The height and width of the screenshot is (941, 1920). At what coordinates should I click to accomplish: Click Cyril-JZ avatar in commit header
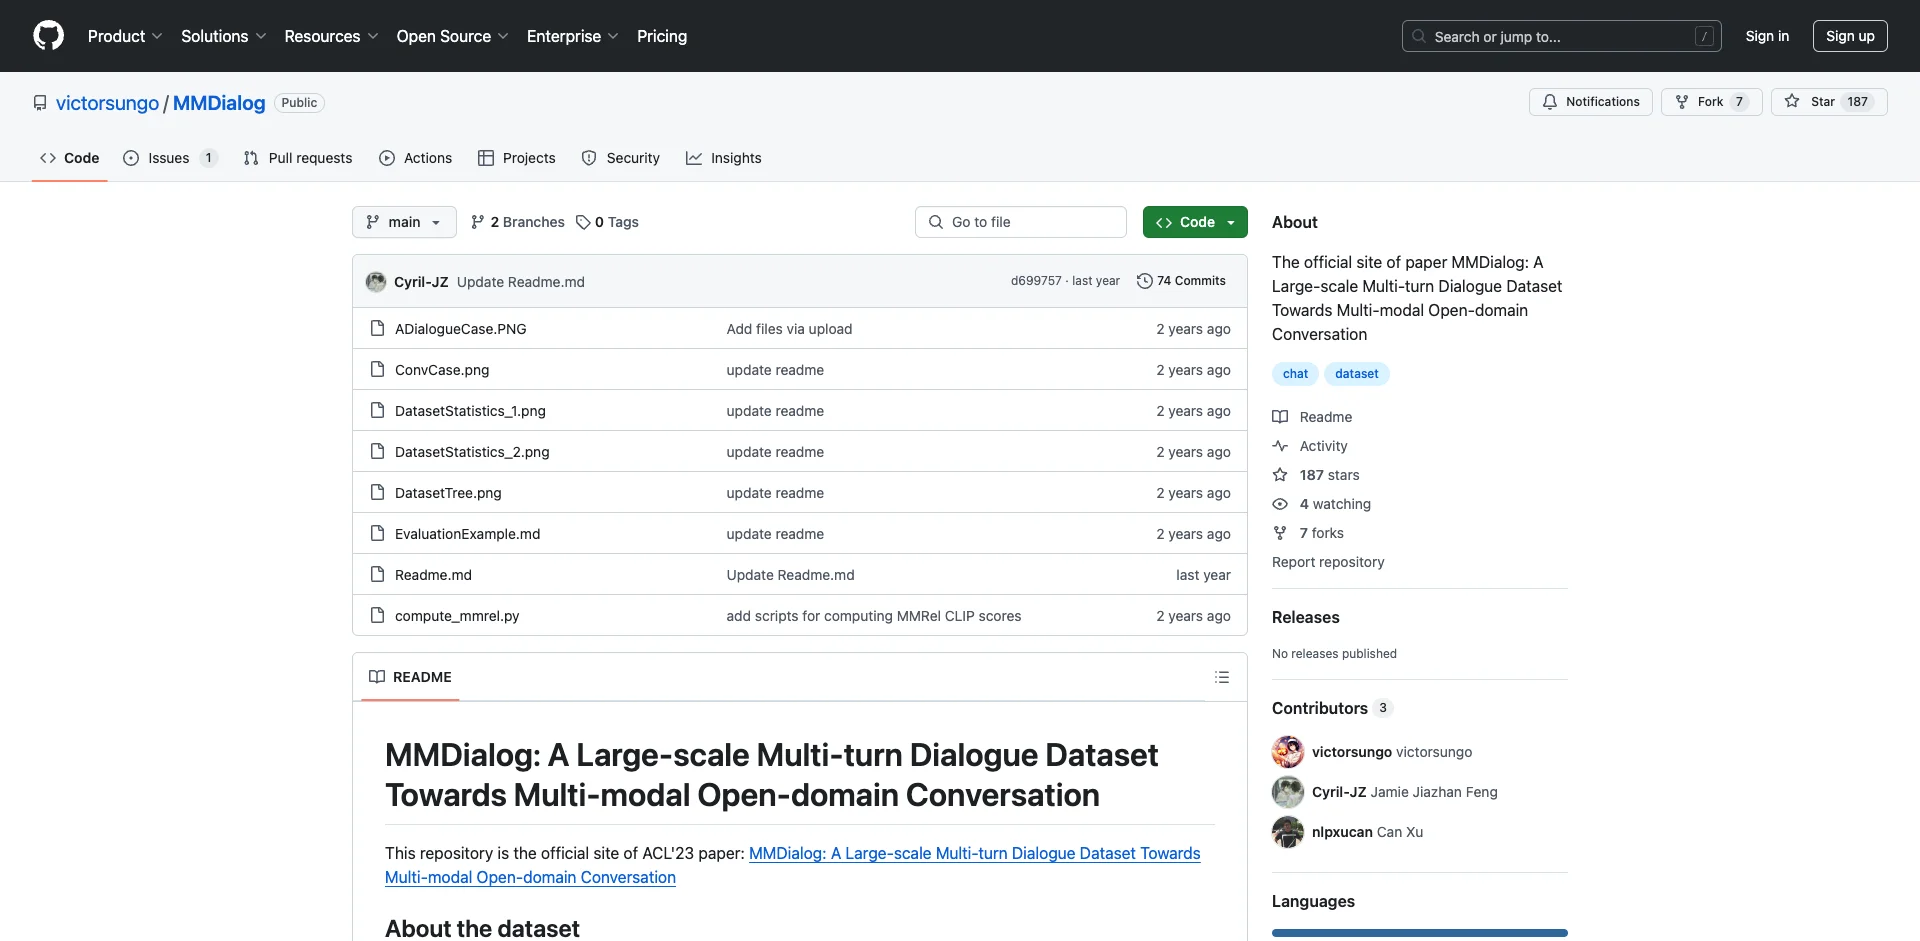click(x=376, y=282)
